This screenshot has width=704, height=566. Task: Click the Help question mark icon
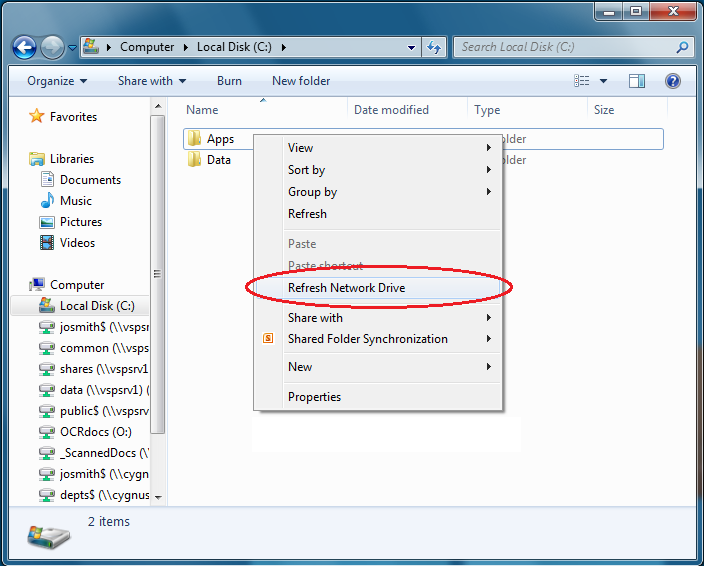pyautogui.click(x=673, y=81)
